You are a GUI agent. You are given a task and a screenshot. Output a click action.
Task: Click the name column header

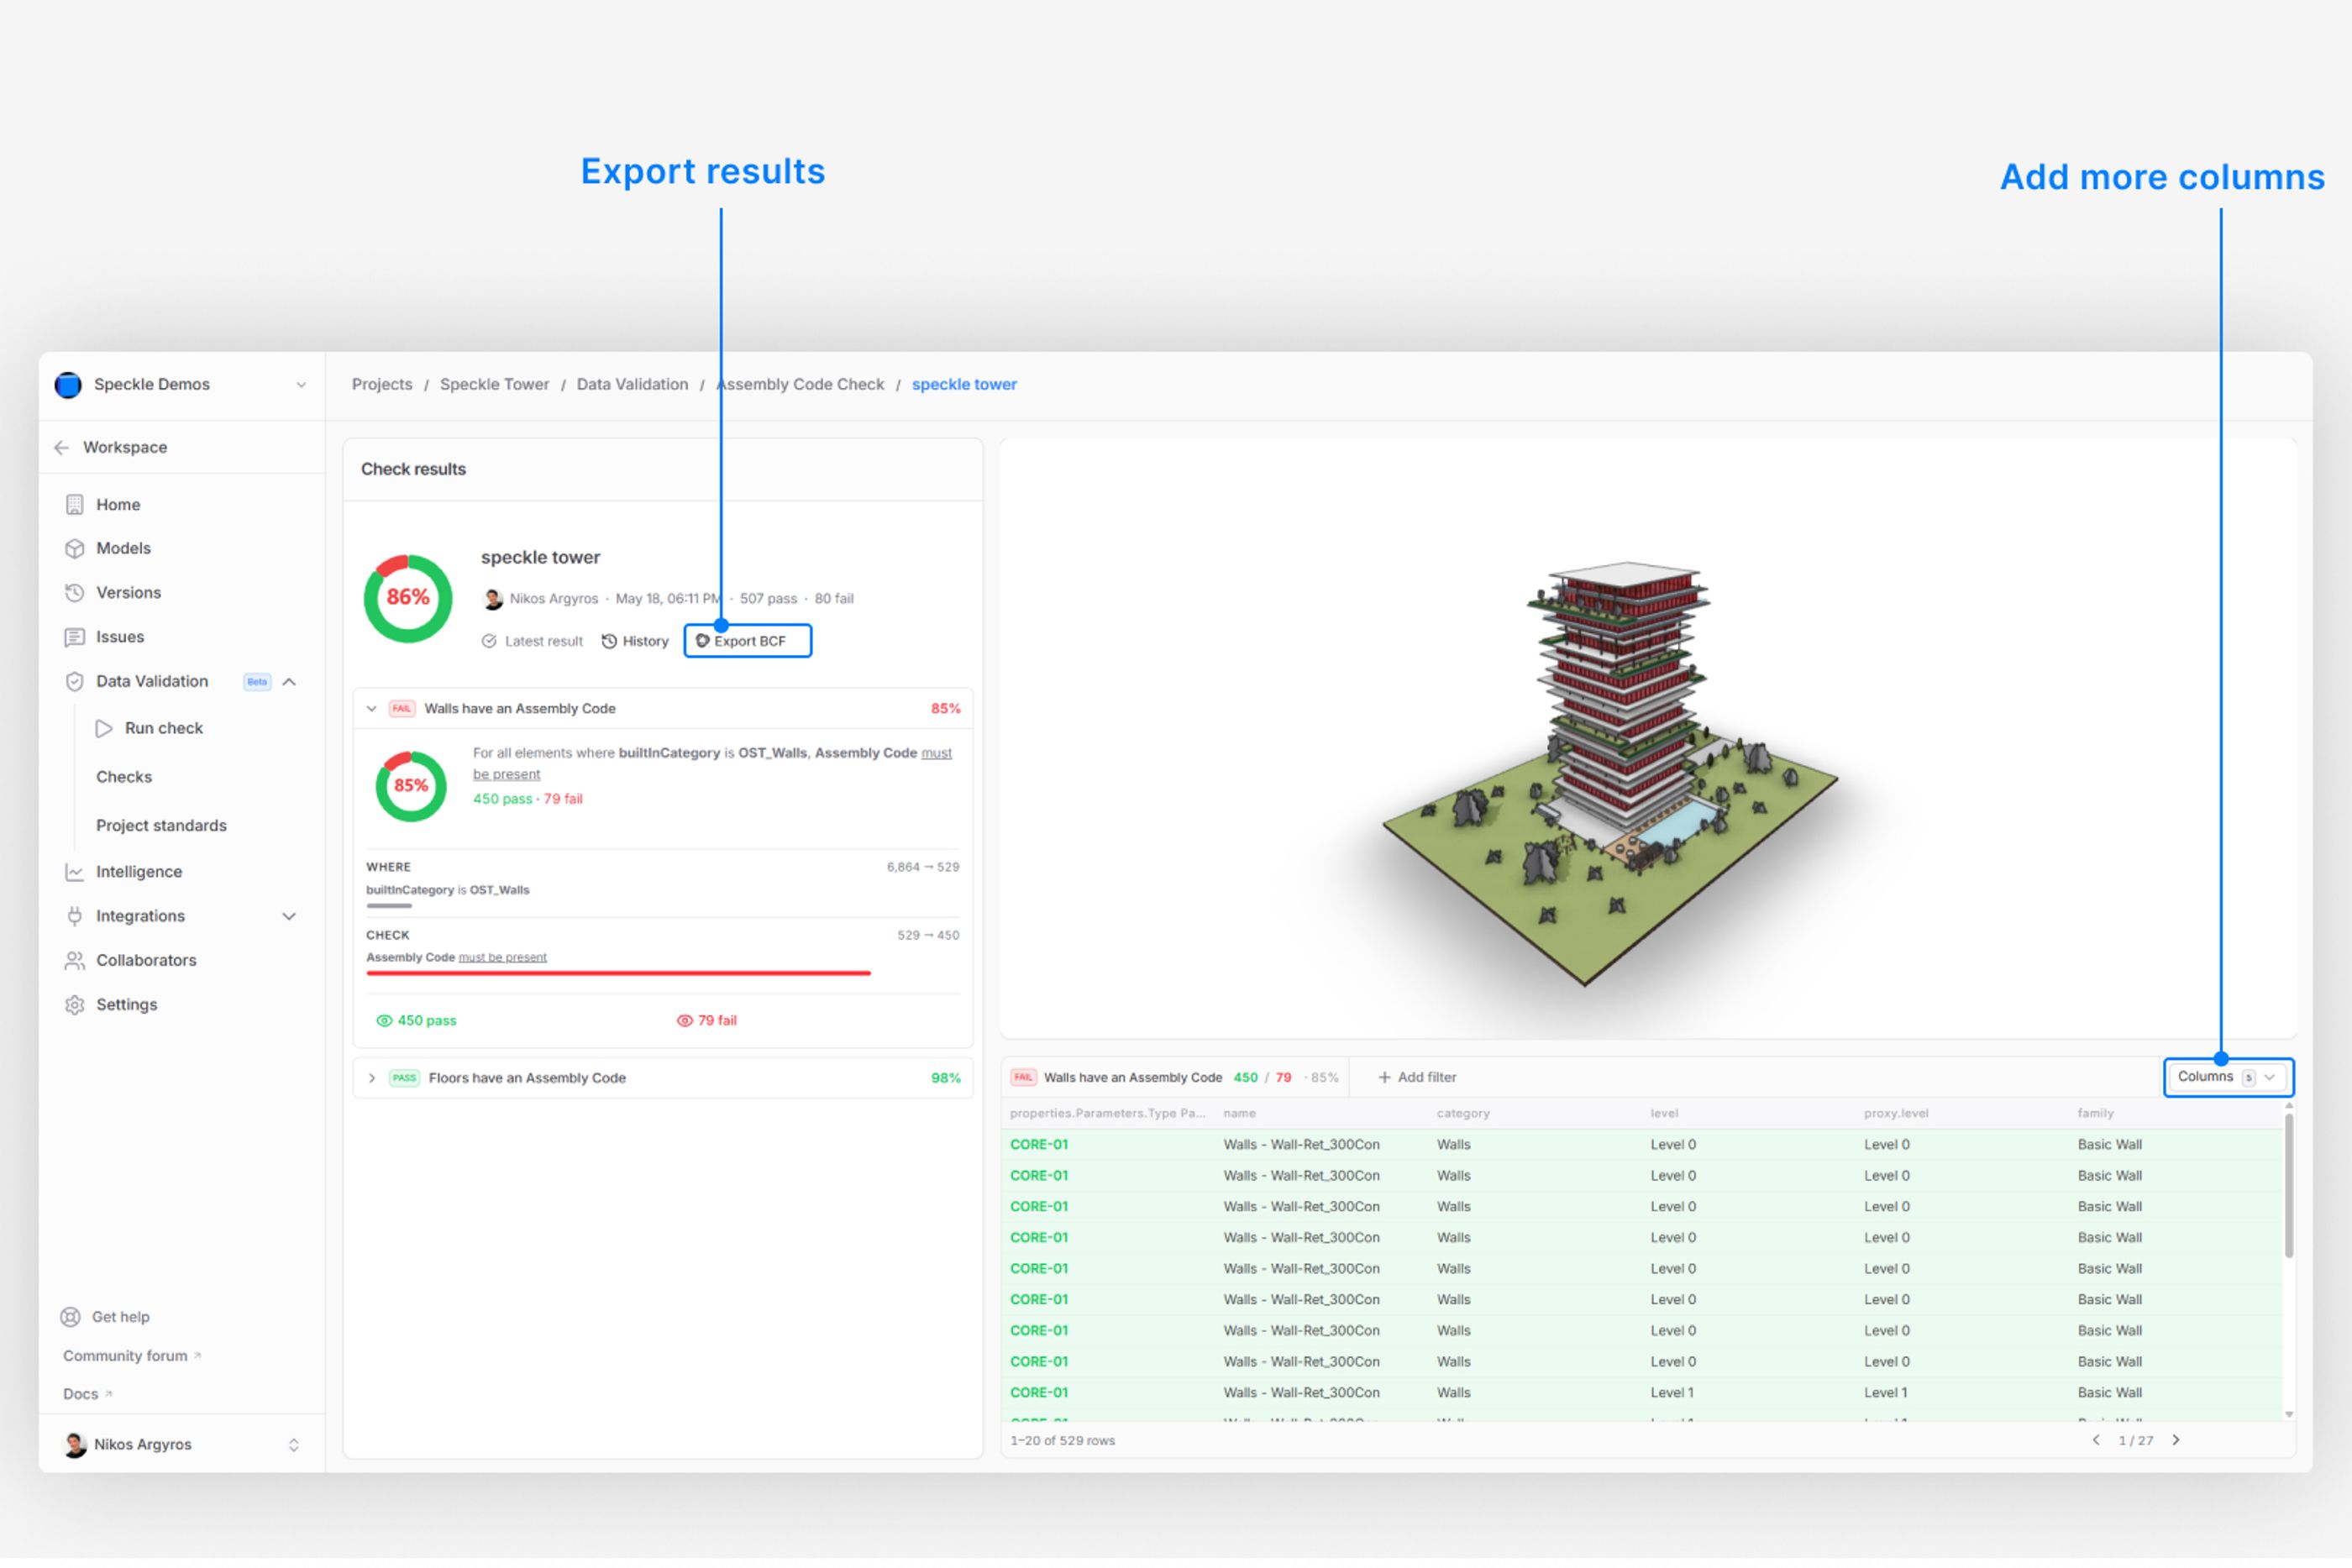point(1239,1114)
